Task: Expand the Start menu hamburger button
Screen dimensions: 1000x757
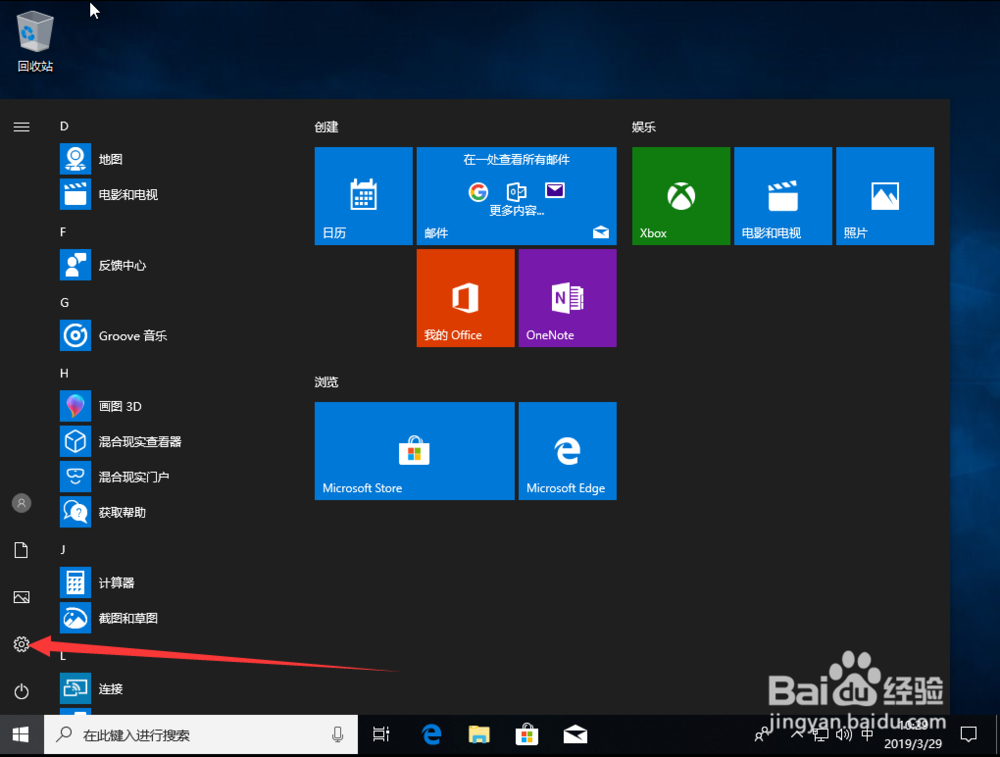Action: [22, 127]
